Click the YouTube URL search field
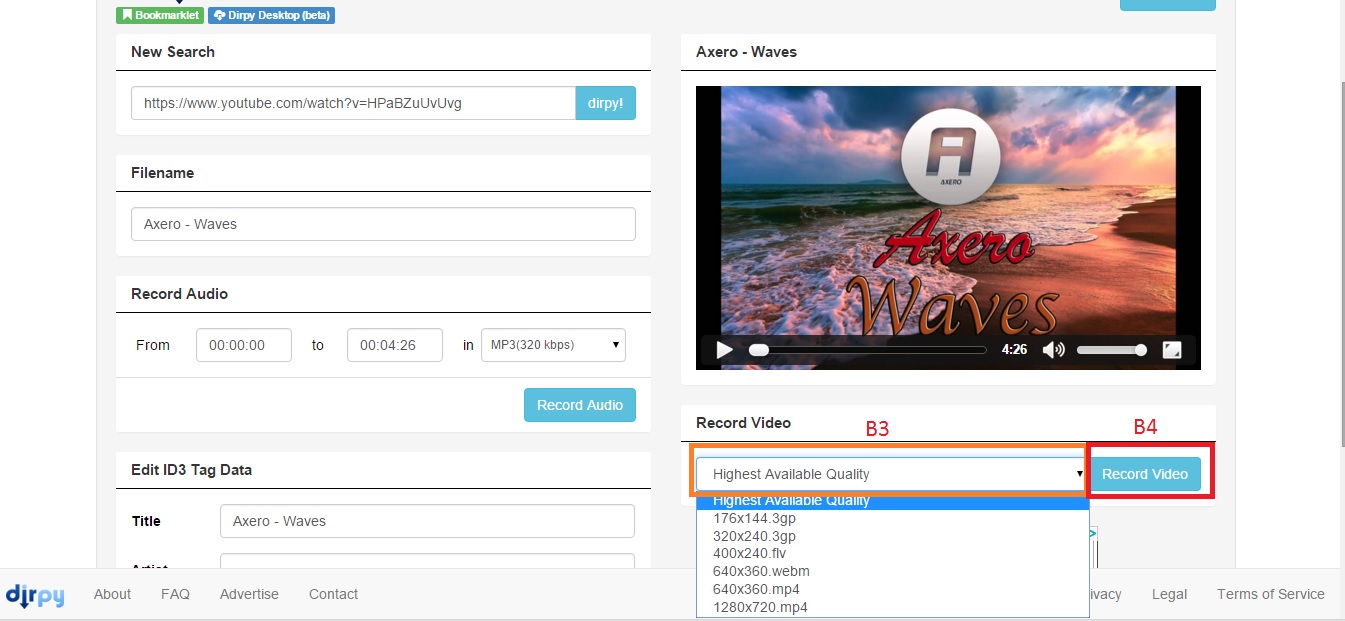The height and width of the screenshot is (621, 1345). point(353,103)
